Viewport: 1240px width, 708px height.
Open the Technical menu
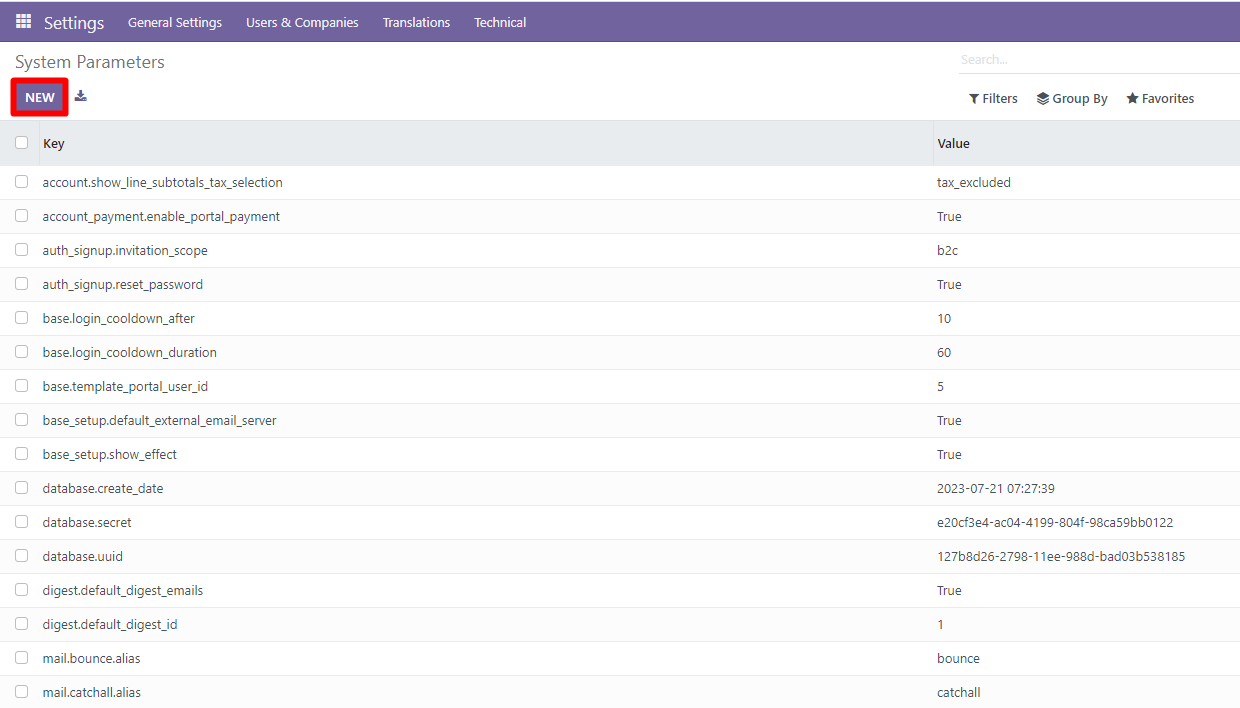[x=500, y=21]
